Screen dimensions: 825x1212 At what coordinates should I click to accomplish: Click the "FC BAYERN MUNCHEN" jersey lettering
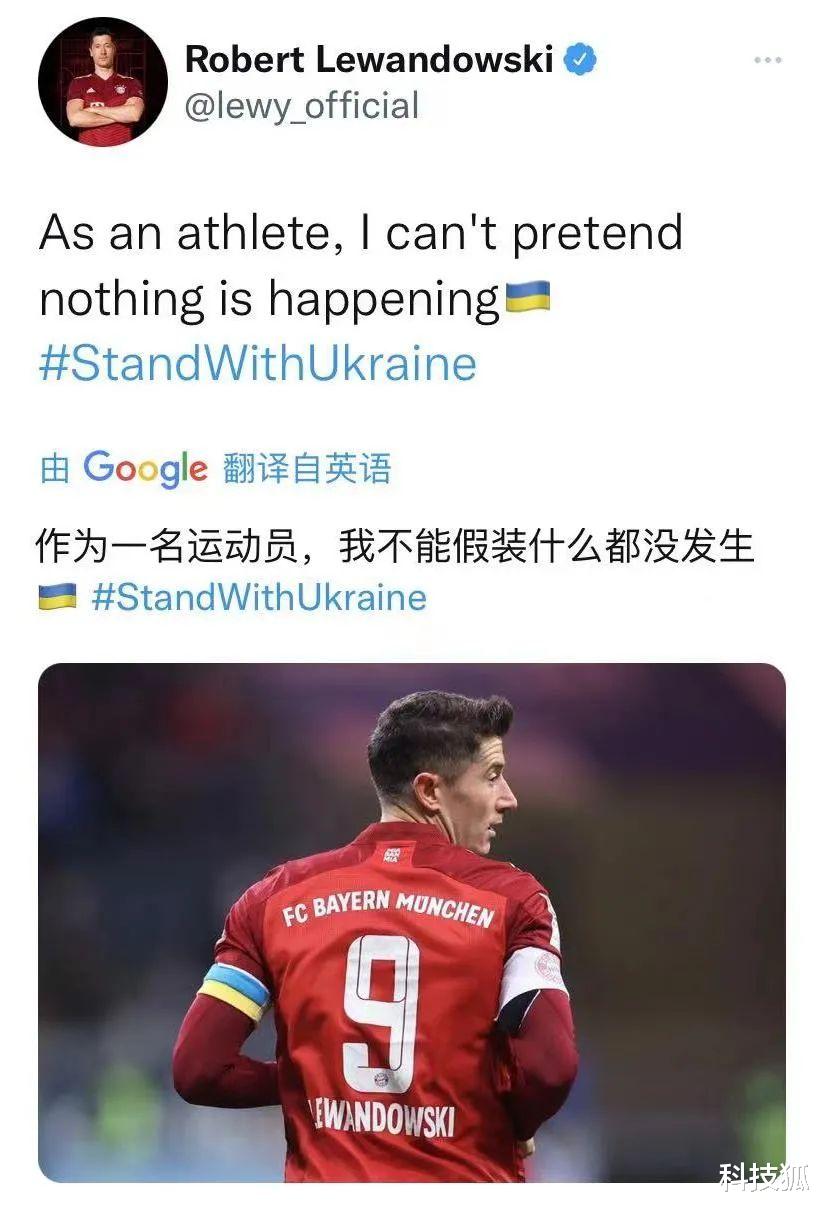click(388, 908)
